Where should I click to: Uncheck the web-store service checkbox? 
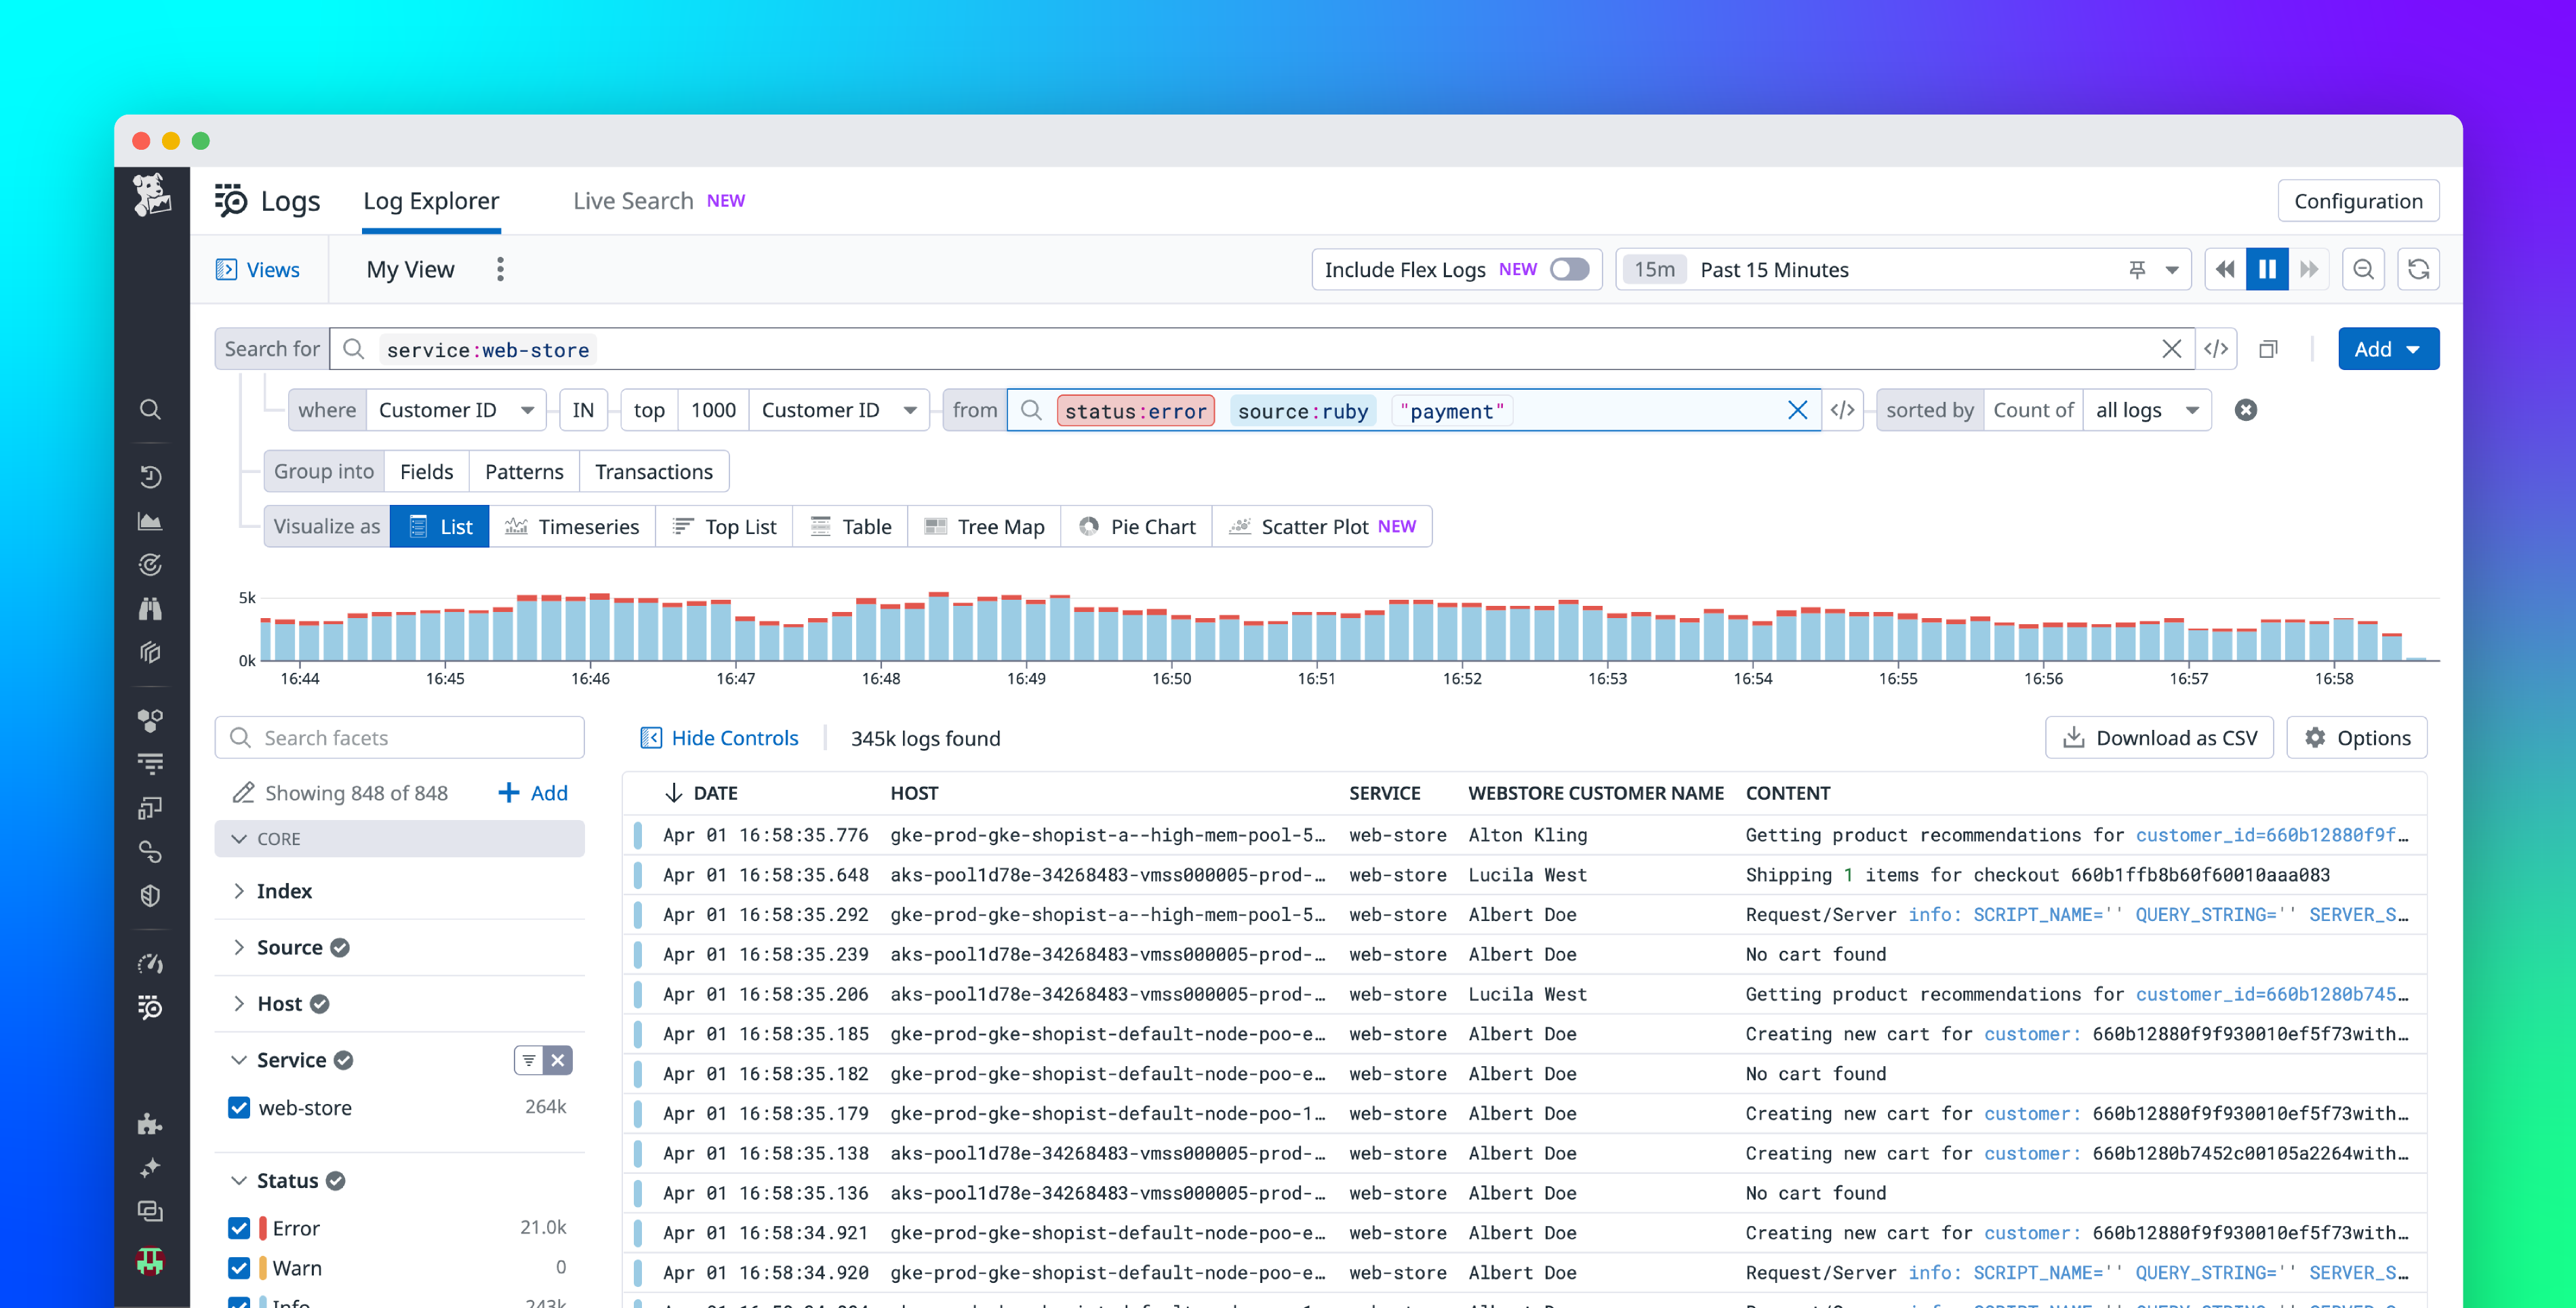[239, 1107]
